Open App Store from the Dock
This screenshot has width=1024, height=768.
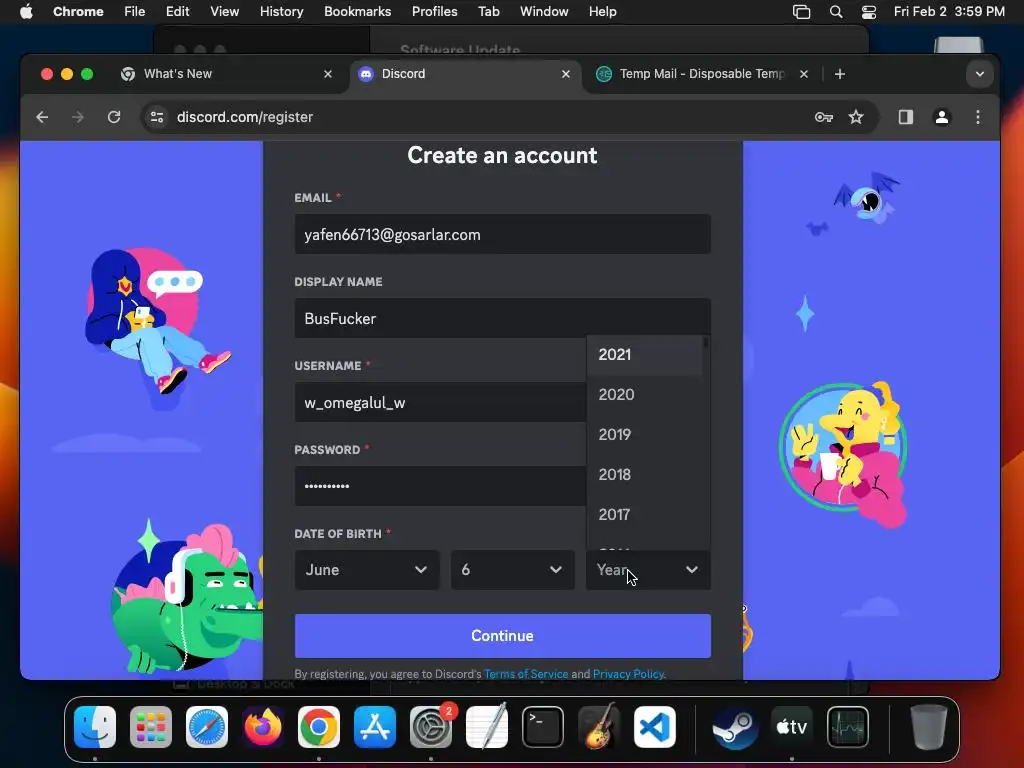pos(375,727)
